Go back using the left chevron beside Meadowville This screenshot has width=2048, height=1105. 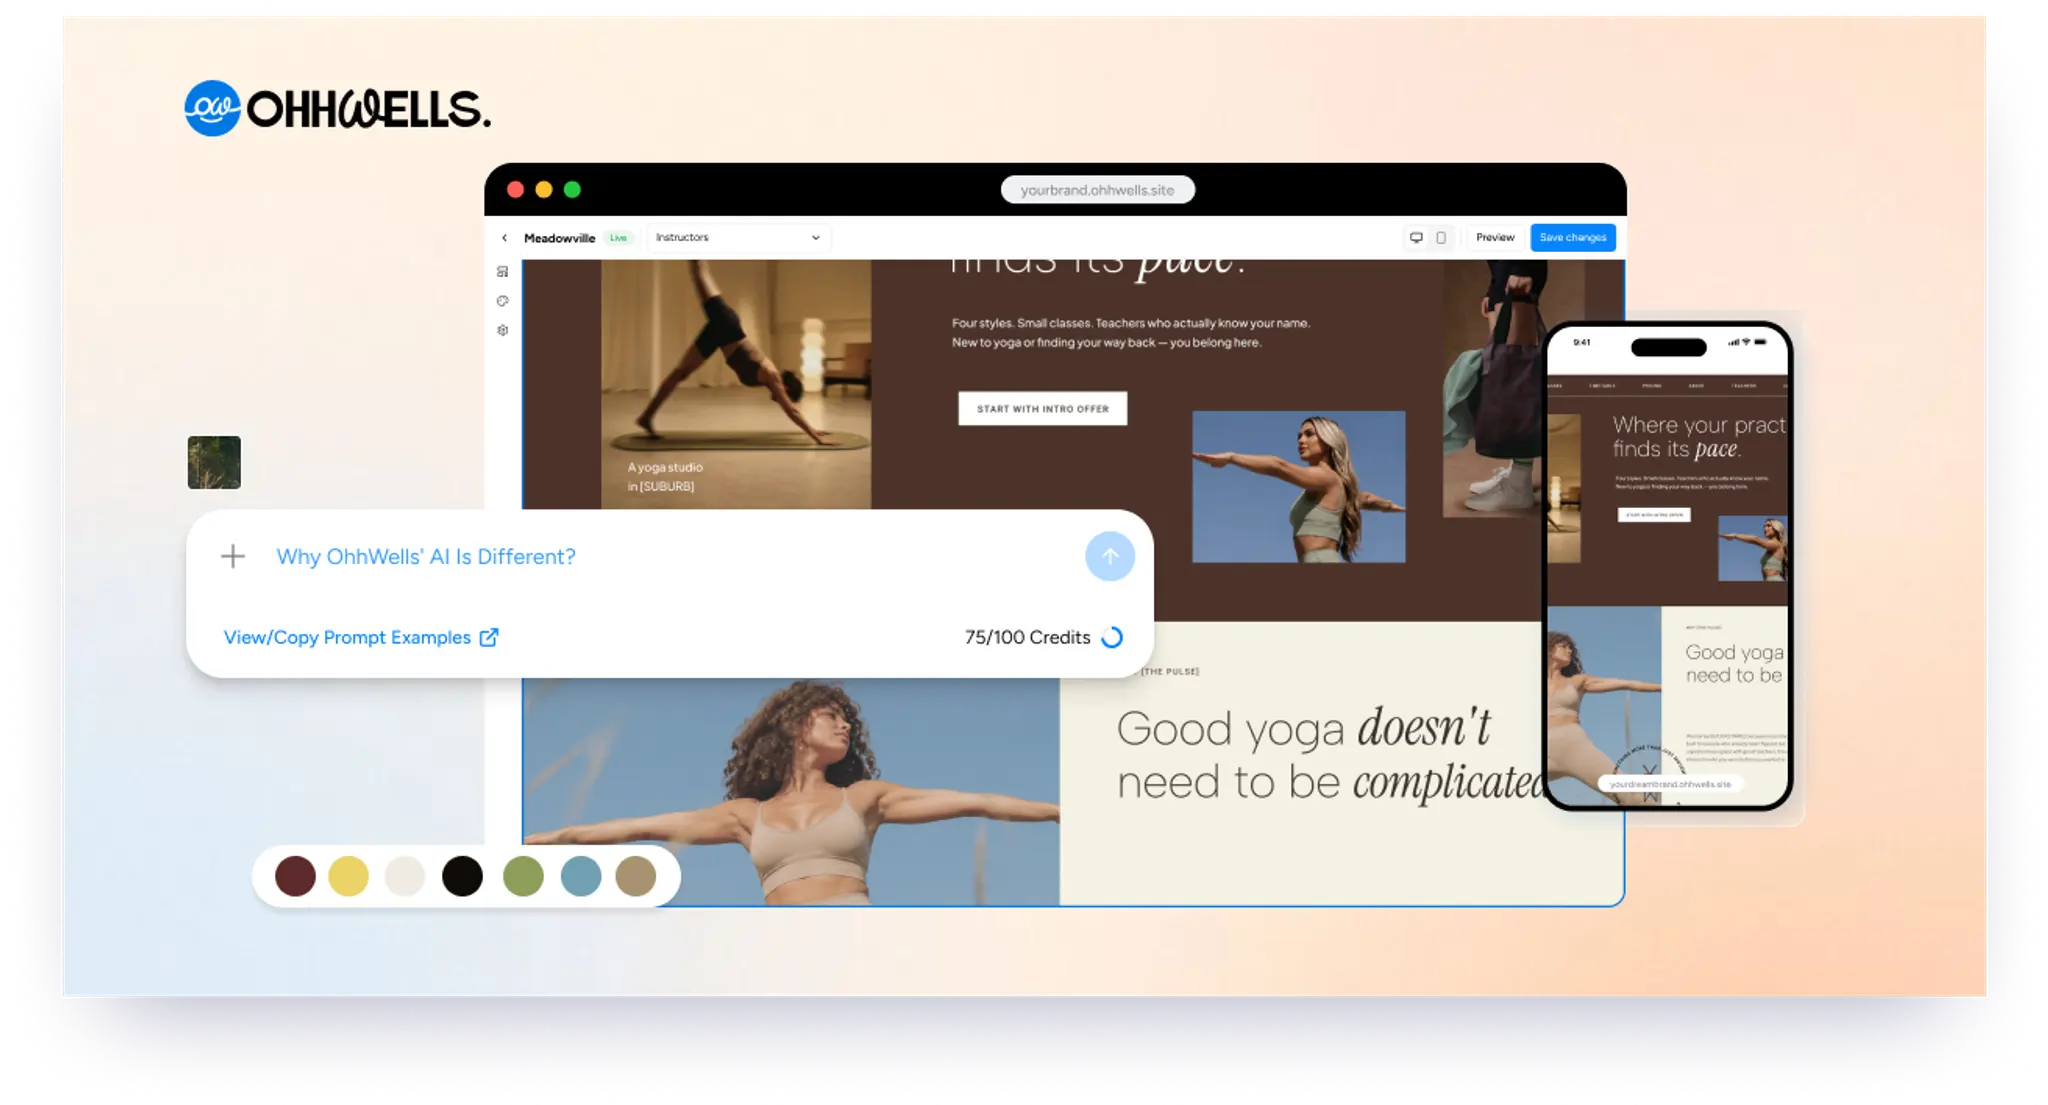(x=504, y=238)
